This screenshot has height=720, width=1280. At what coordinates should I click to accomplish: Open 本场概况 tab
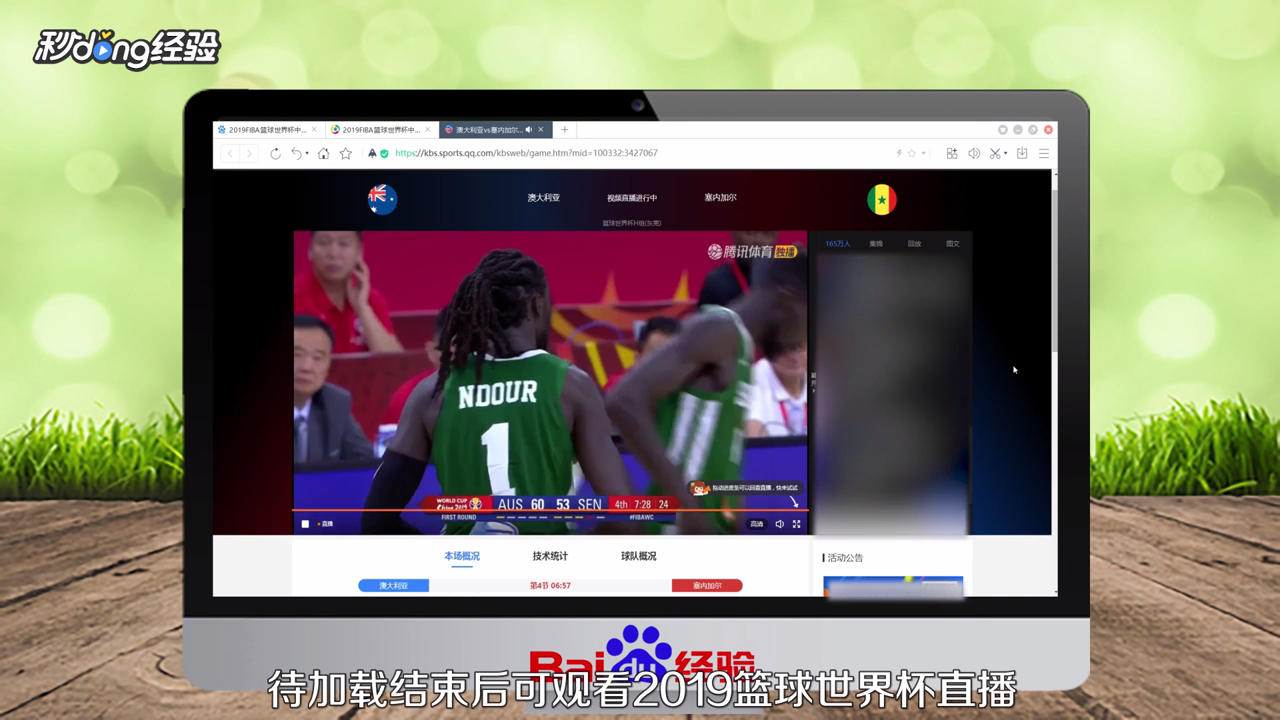click(462, 556)
